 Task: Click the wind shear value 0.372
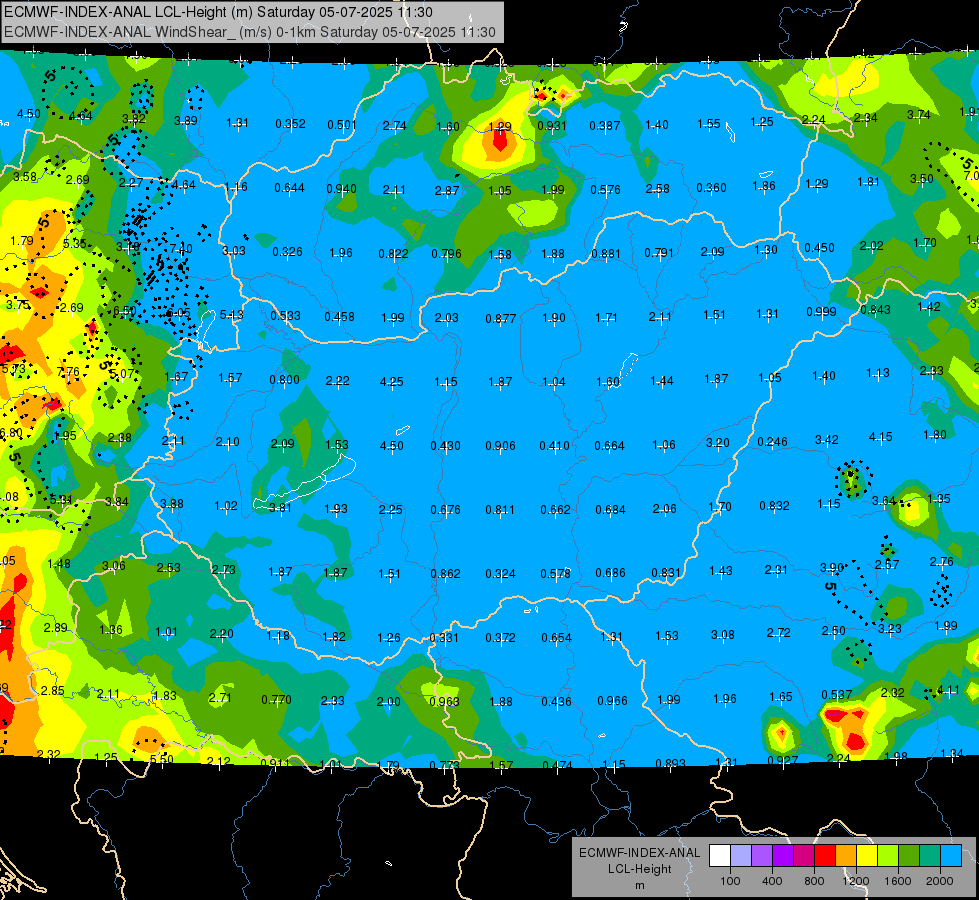[x=501, y=638]
